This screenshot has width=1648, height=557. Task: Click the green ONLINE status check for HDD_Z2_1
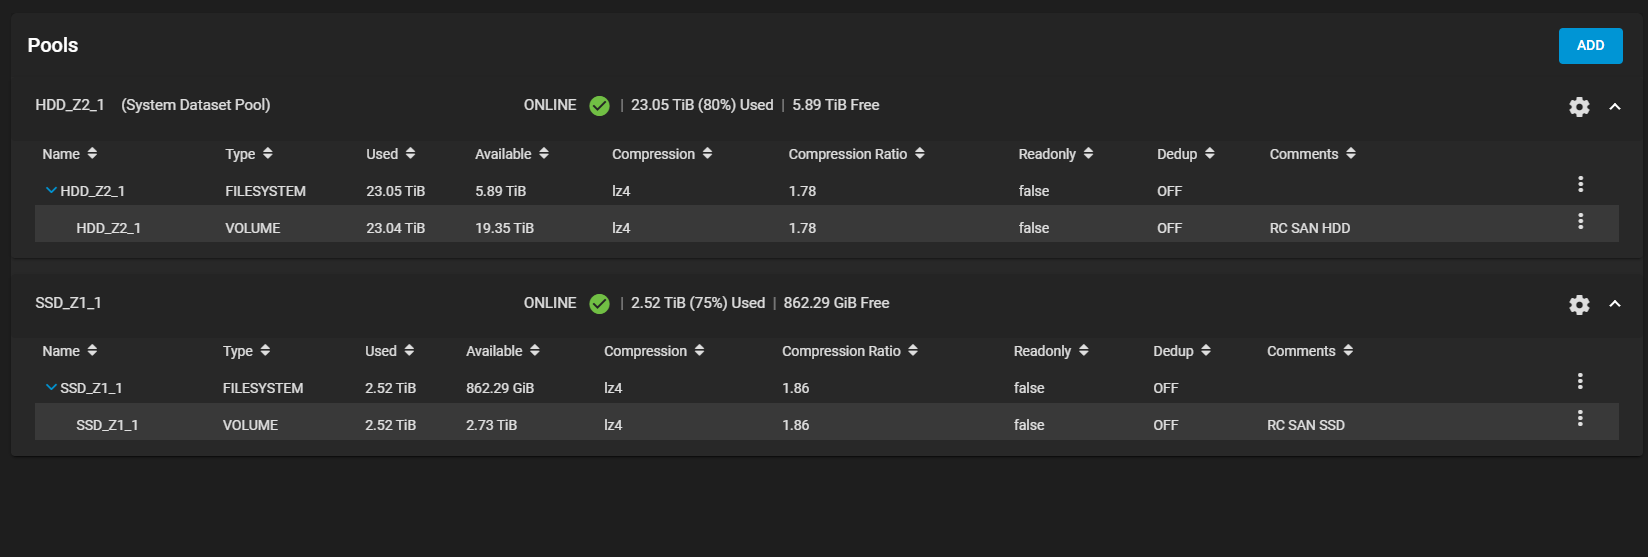[599, 105]
